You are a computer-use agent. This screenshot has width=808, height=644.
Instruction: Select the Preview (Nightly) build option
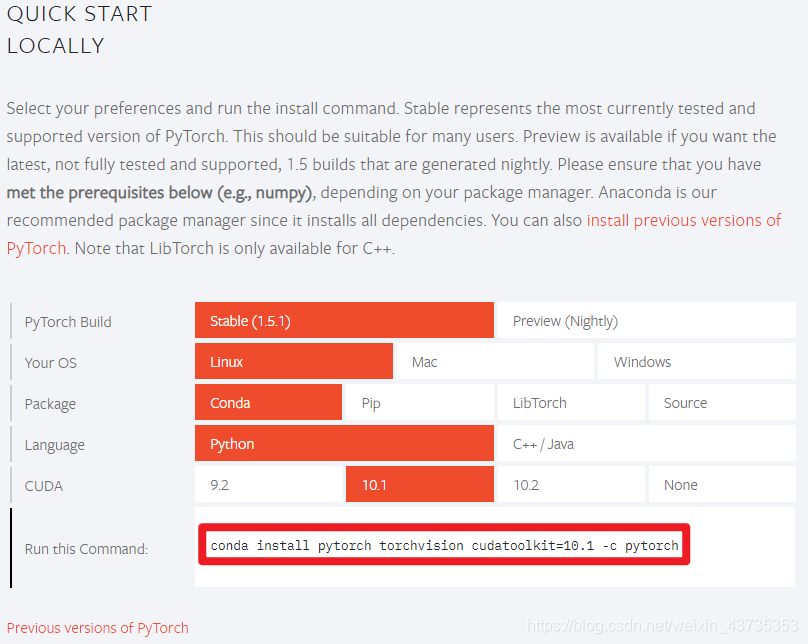click(x=647, y=320)
